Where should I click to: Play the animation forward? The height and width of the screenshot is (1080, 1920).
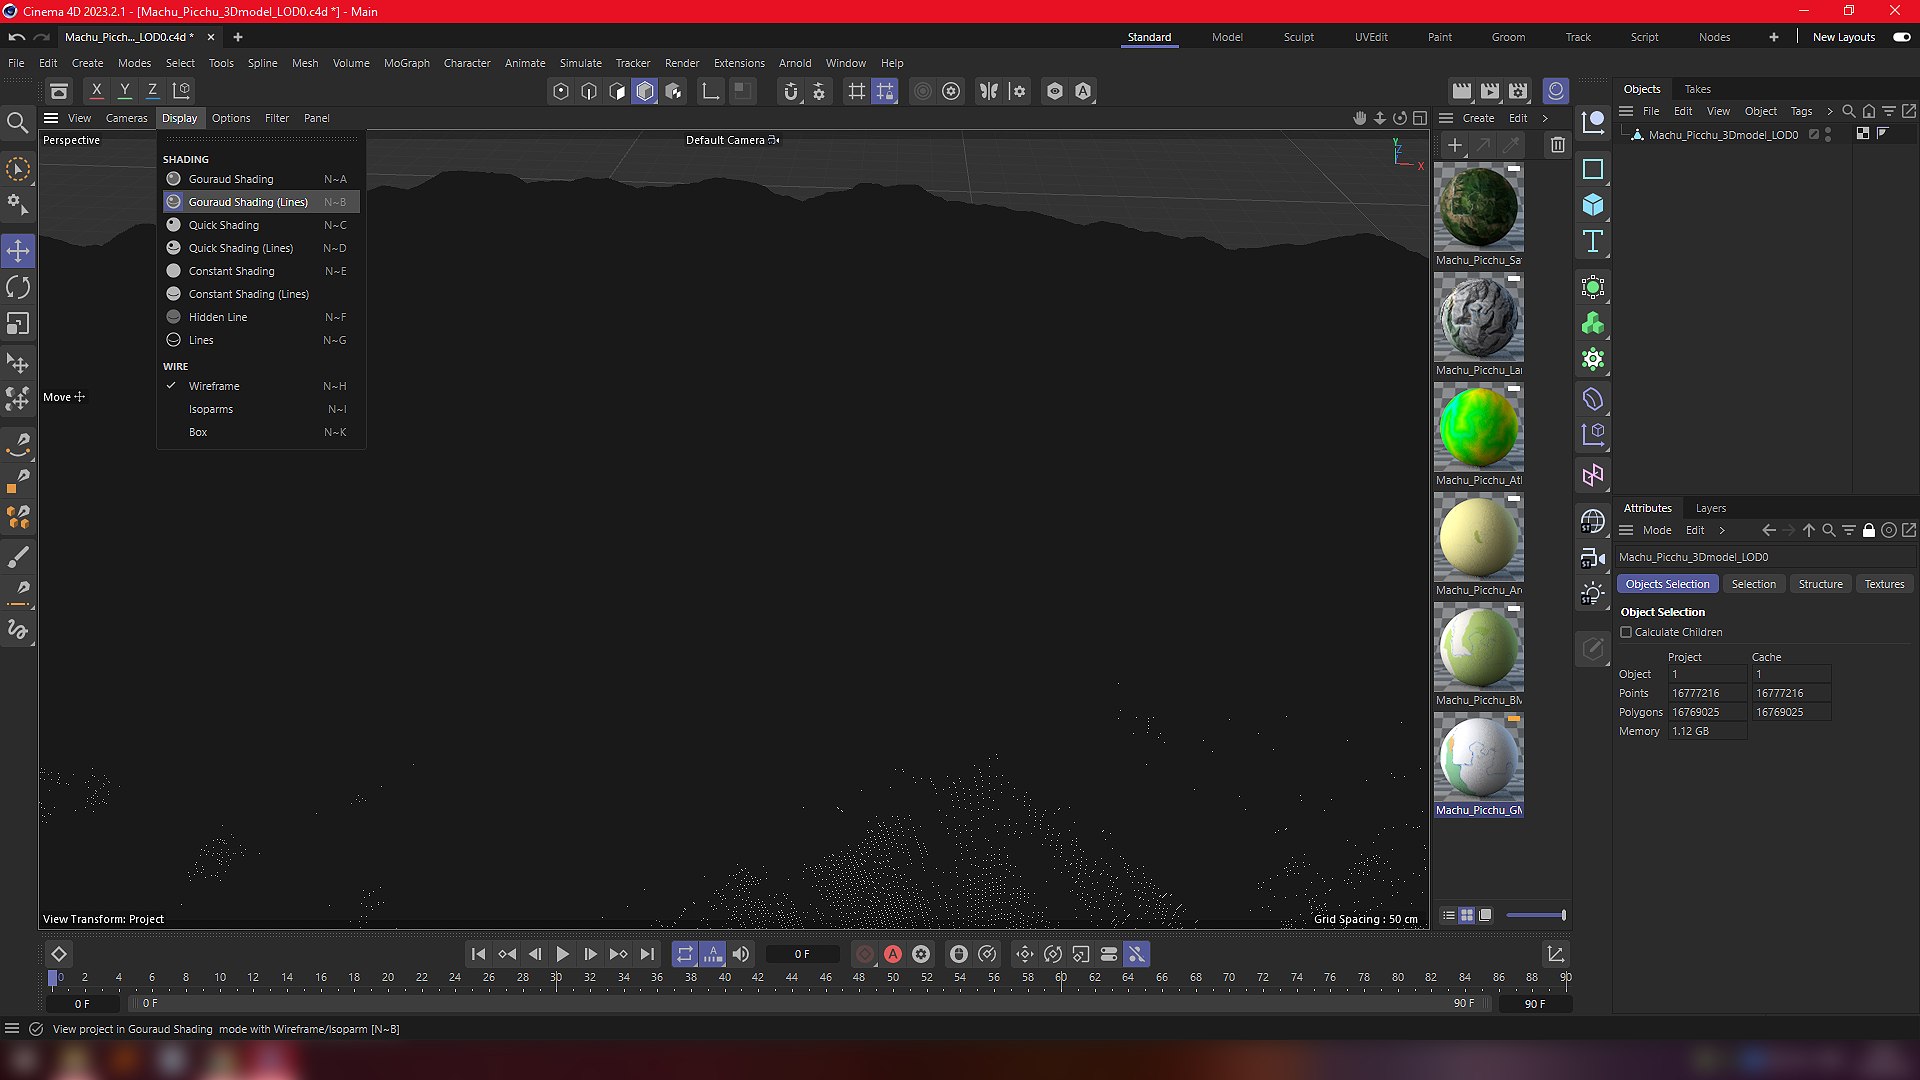562,954
